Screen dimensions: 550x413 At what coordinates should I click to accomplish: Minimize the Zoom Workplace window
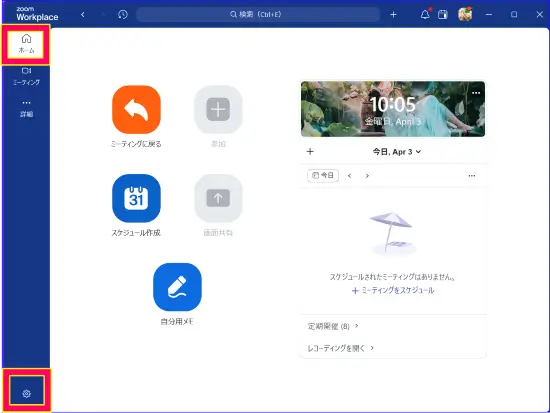[x=489, y=14]
